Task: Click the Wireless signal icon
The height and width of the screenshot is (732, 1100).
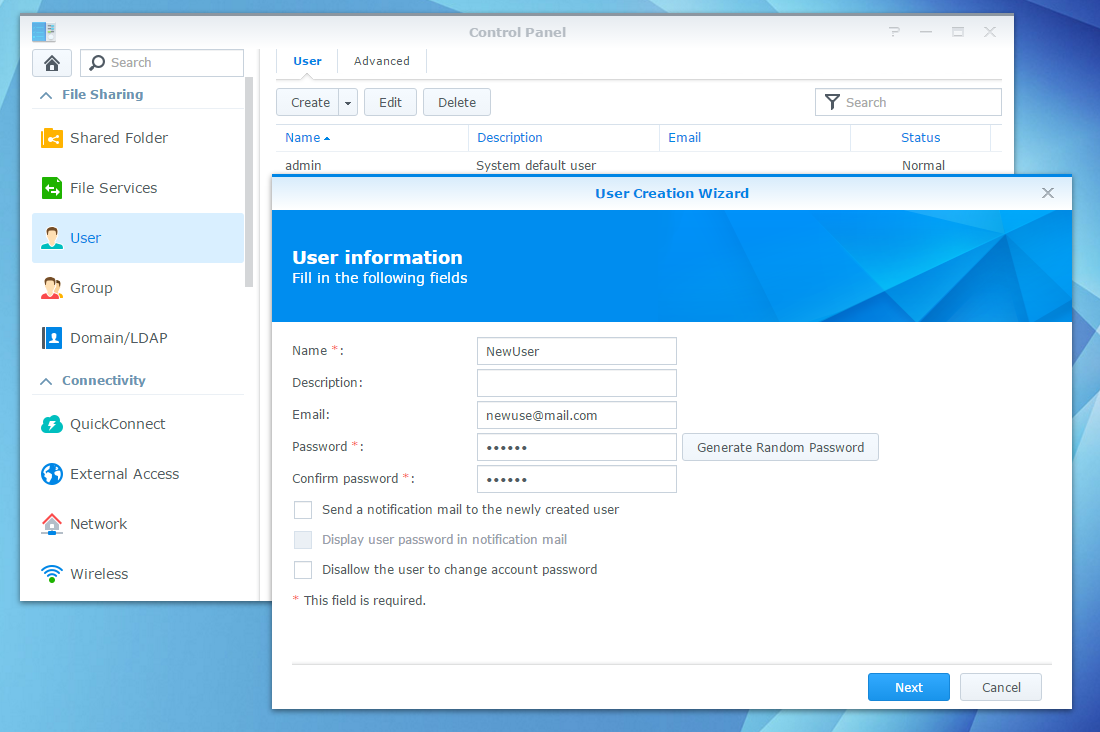Action: point(52,574)
